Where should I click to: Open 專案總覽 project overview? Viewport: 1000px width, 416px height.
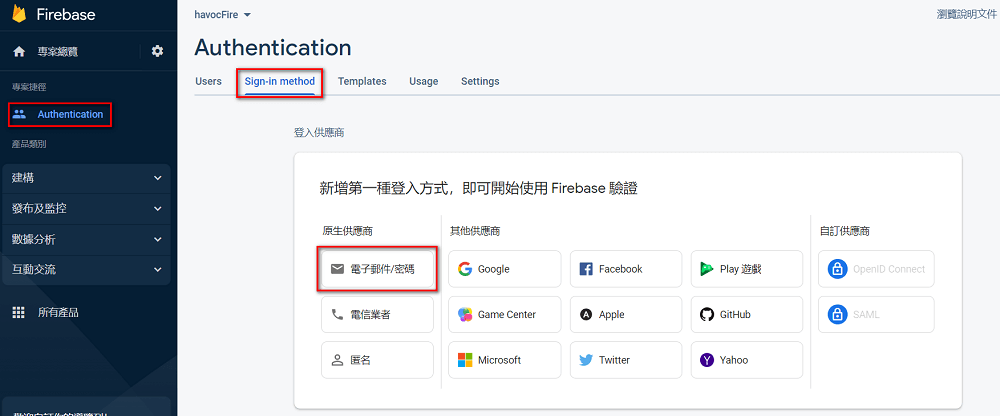[57, 52]
